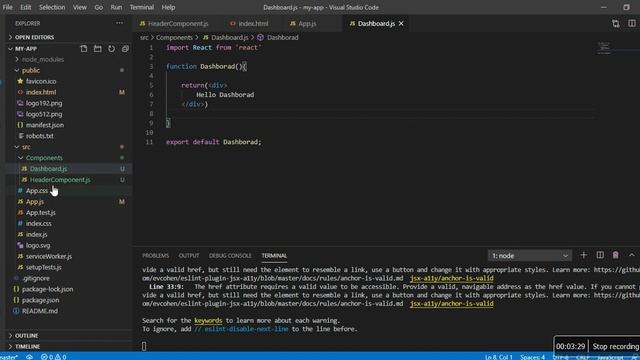Open favicon.ico in the file tree
The image size is (640, 360).
tap(41, 82)
